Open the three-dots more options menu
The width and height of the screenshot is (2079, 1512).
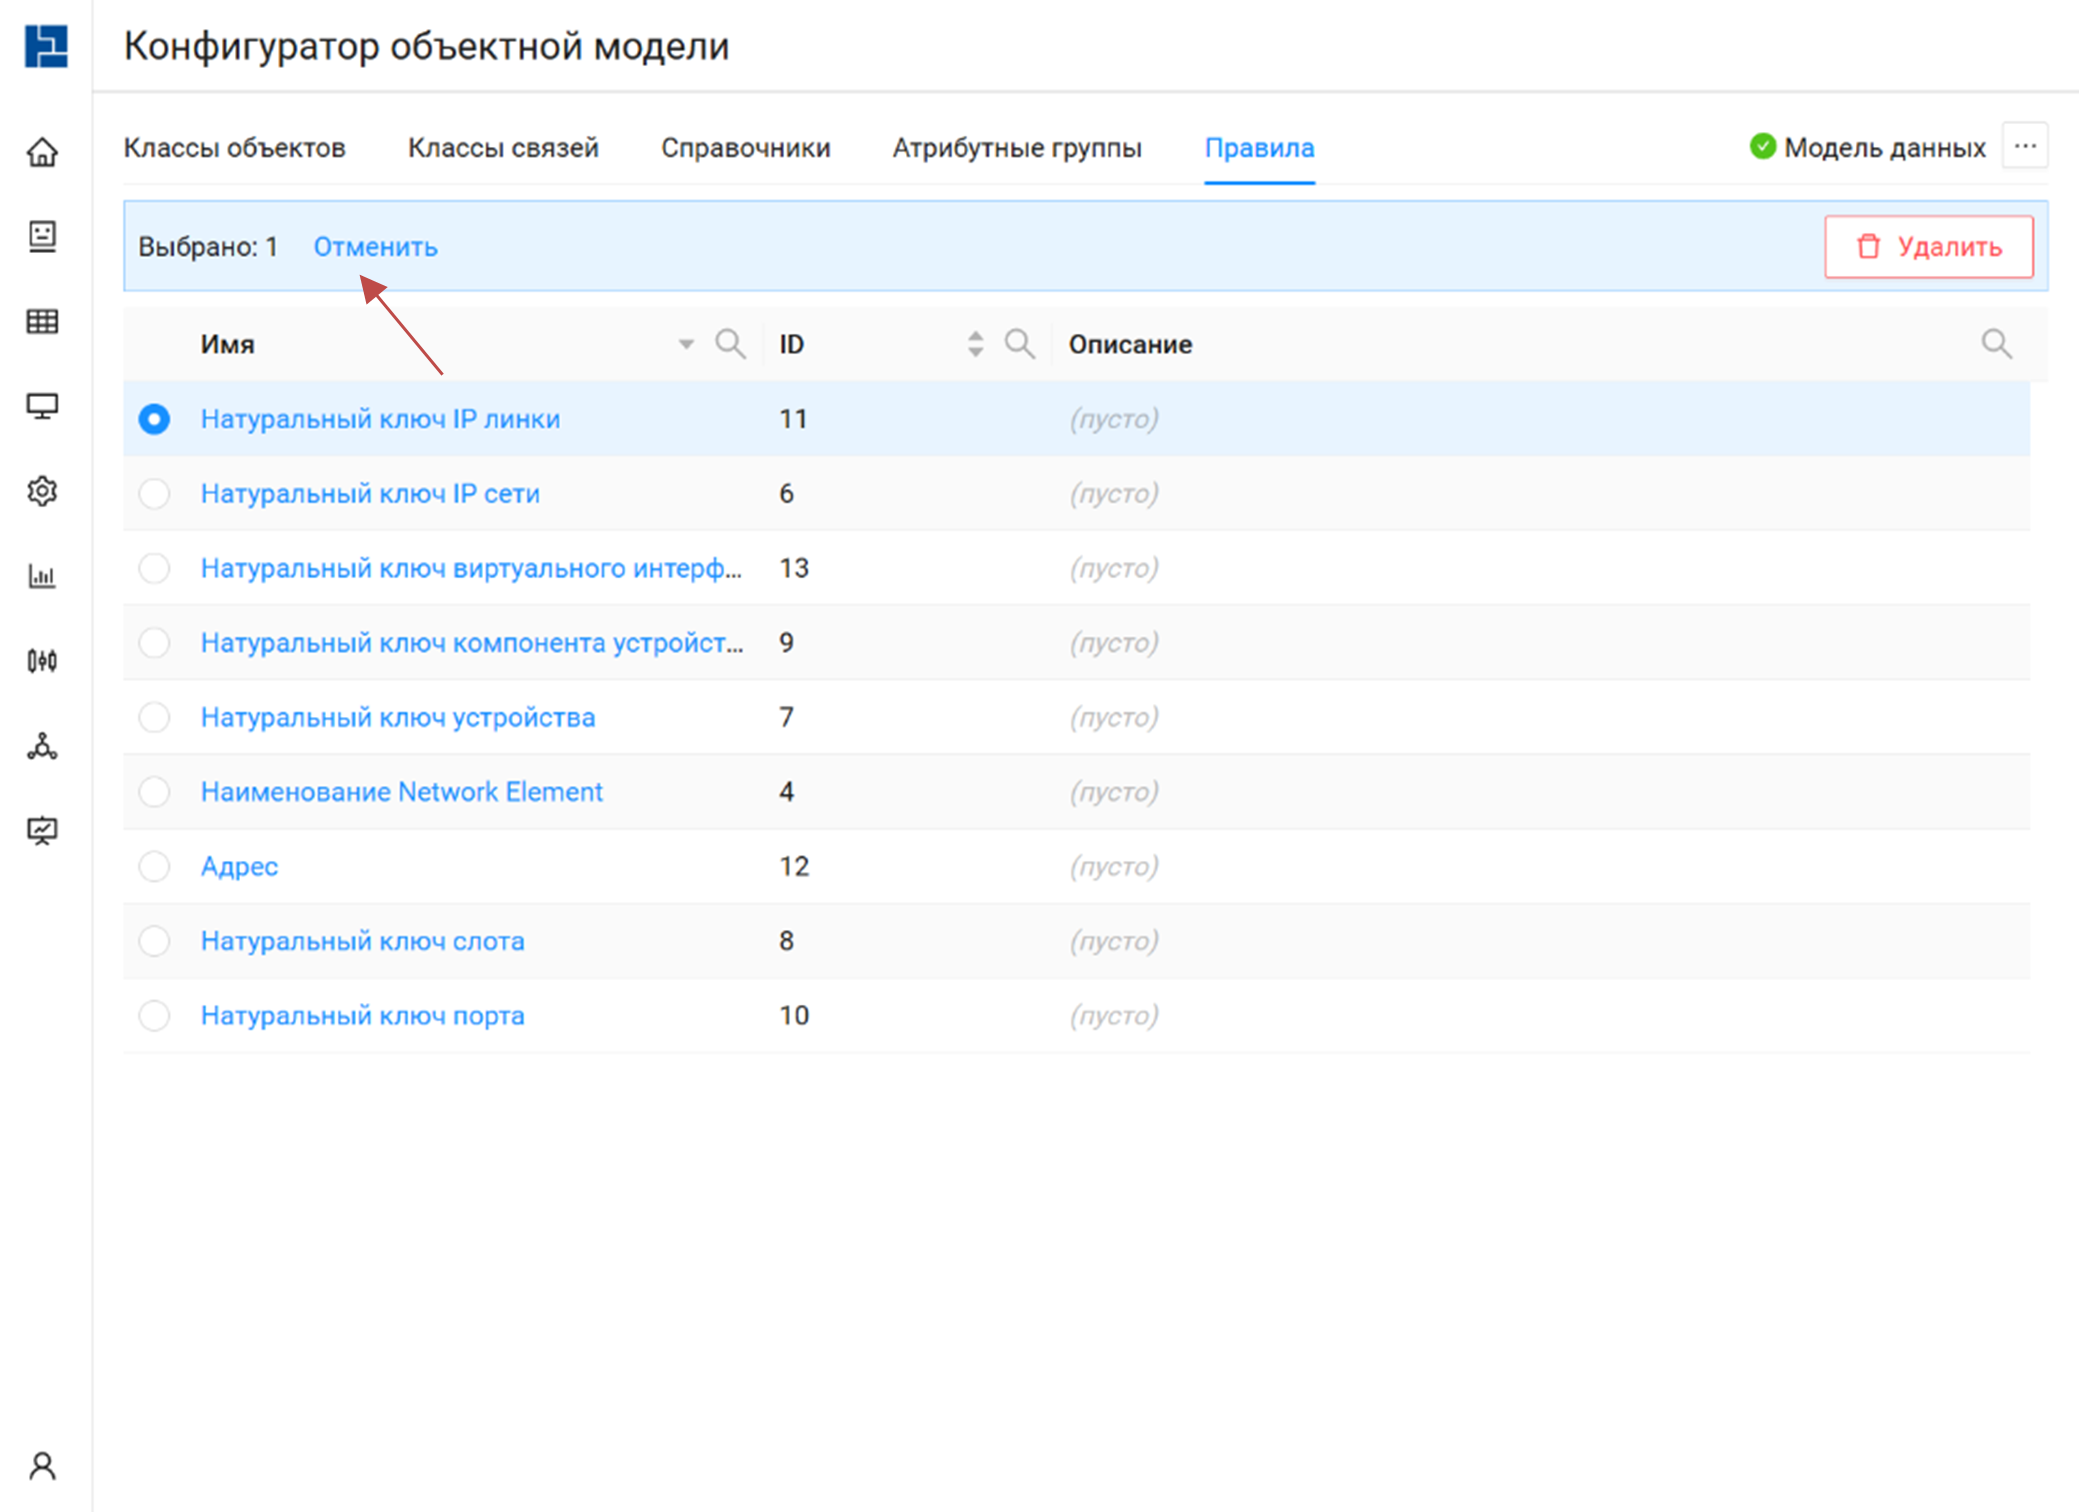[2025, 147]
